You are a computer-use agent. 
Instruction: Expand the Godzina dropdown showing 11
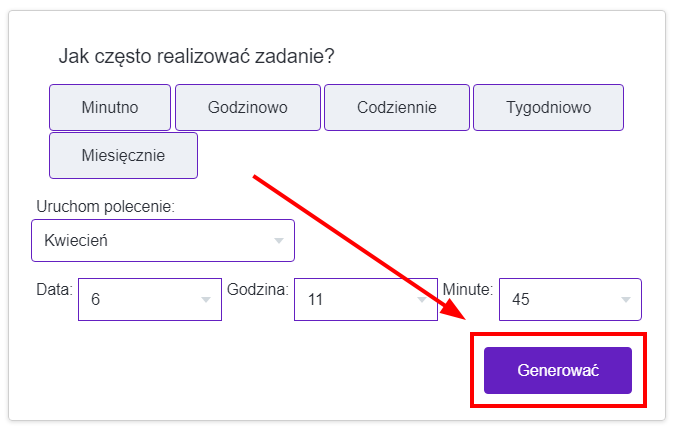click(355, 299)
